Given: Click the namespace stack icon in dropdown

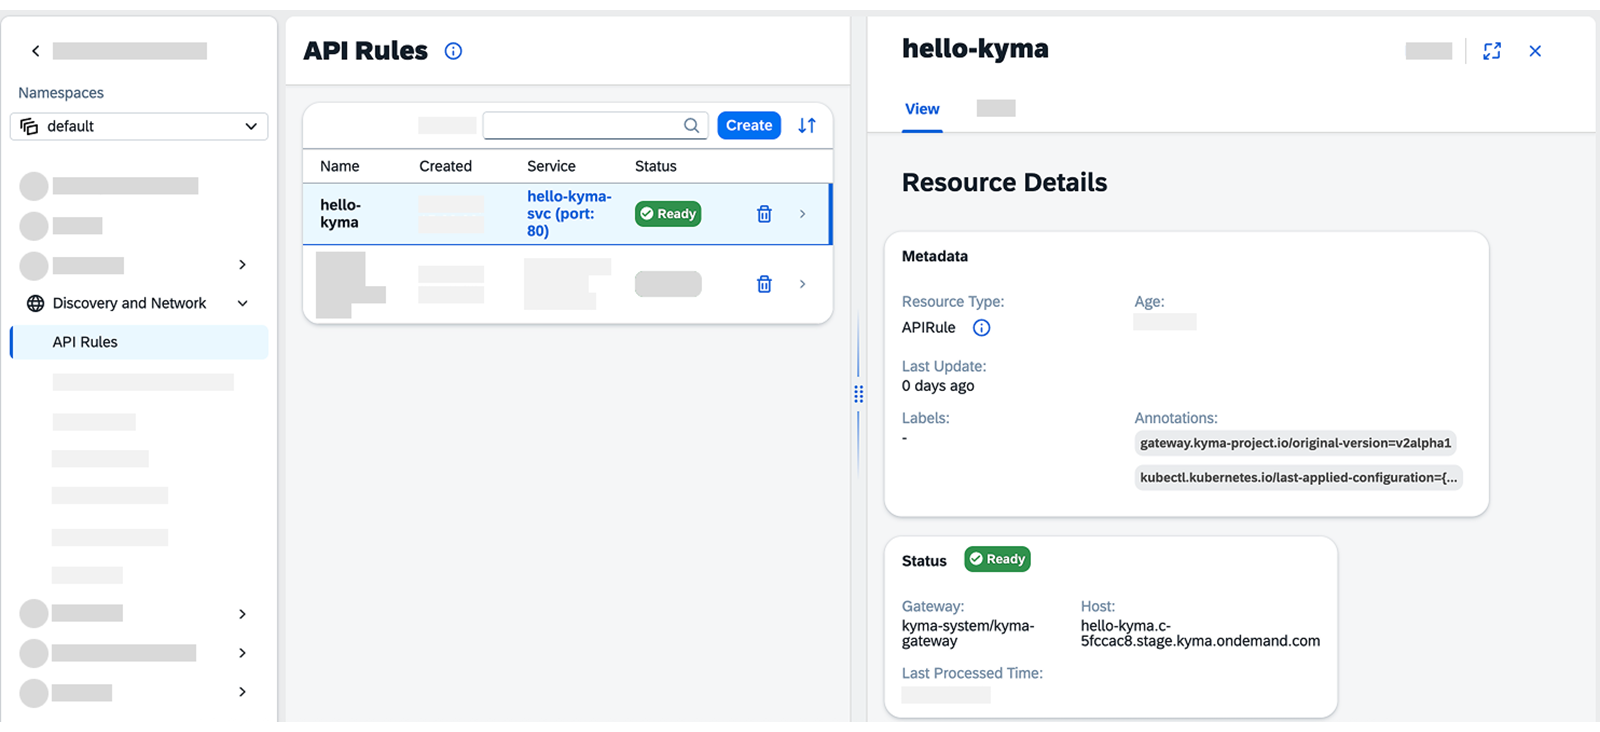Looking at the screenshot, I should point(29,126).
